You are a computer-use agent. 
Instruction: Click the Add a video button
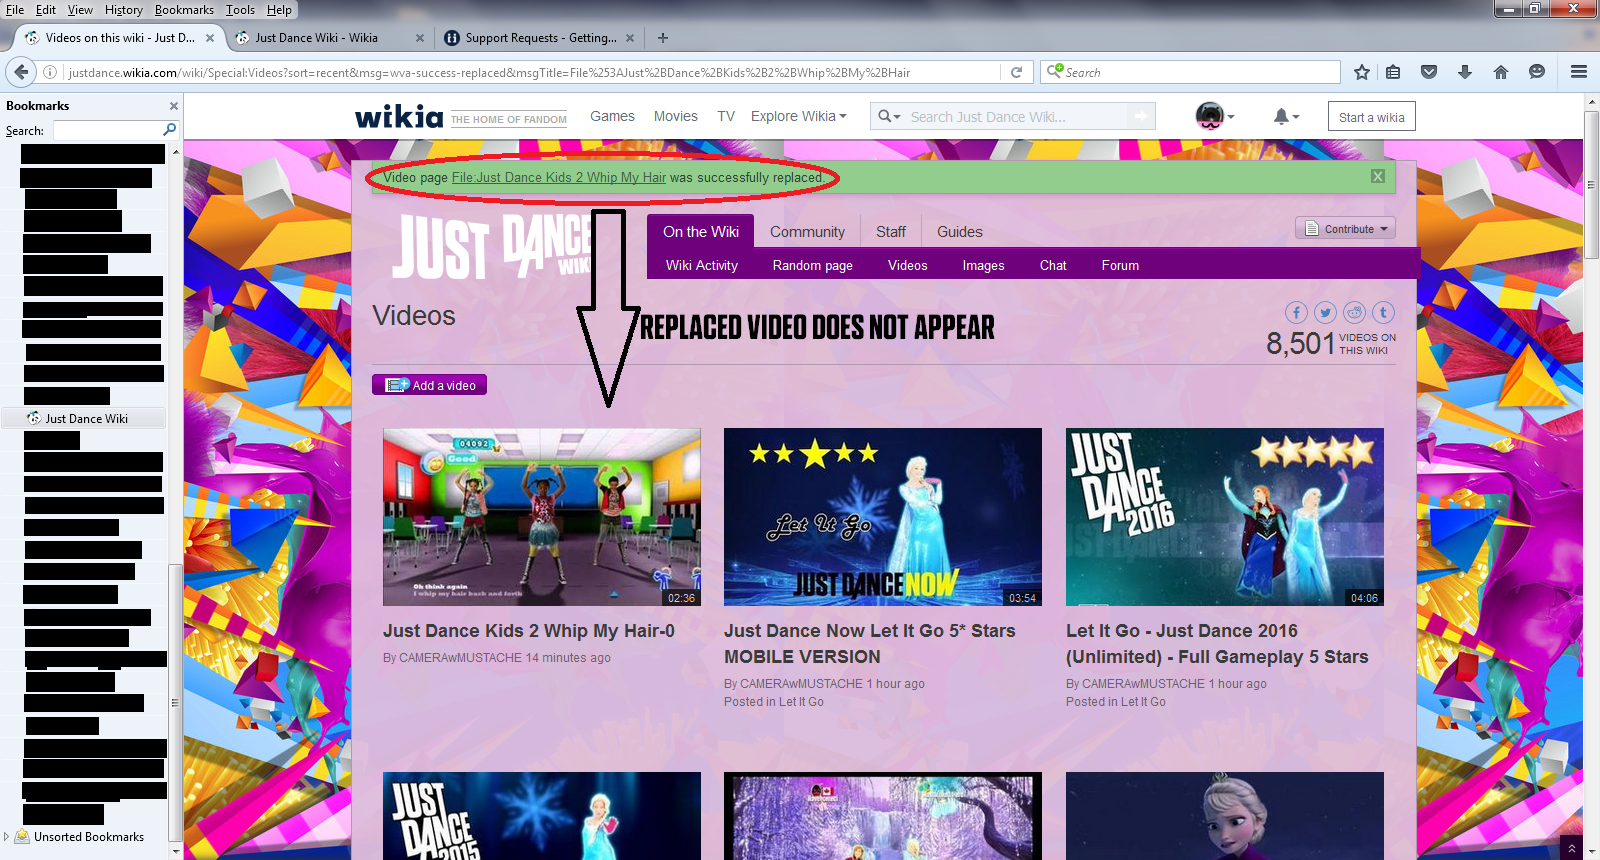430,385
